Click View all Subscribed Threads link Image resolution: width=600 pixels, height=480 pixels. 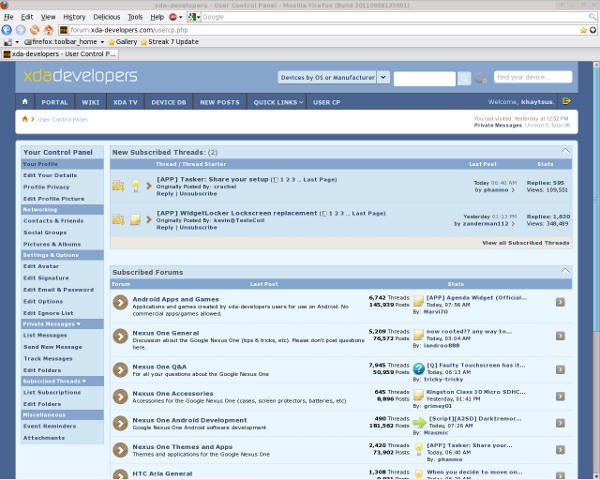click(526, 243)
